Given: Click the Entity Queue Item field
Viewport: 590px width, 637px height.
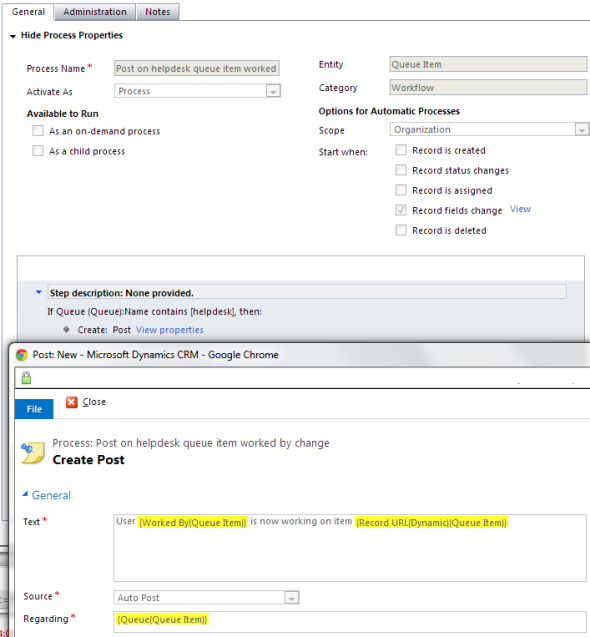Looking at the screenshot, I should pos(488,64).
